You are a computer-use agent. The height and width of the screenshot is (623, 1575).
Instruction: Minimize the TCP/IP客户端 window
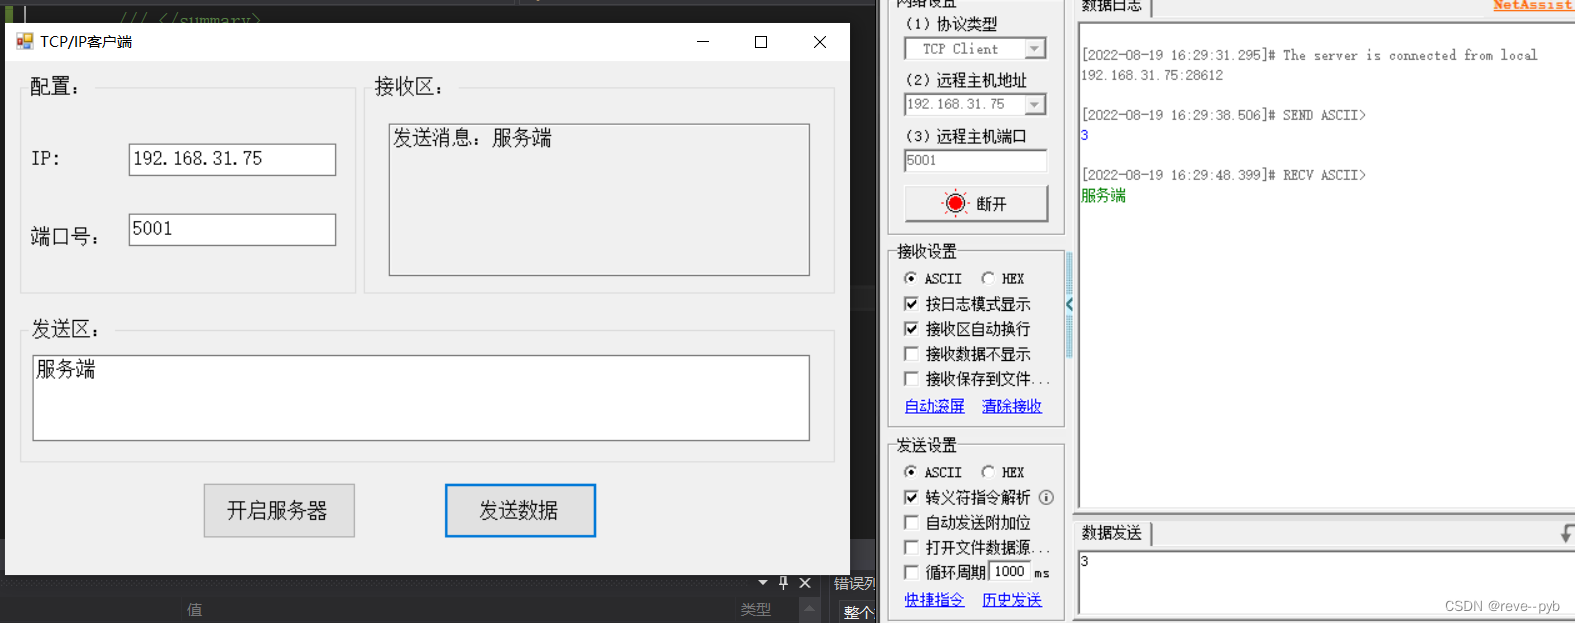(703, 42)
